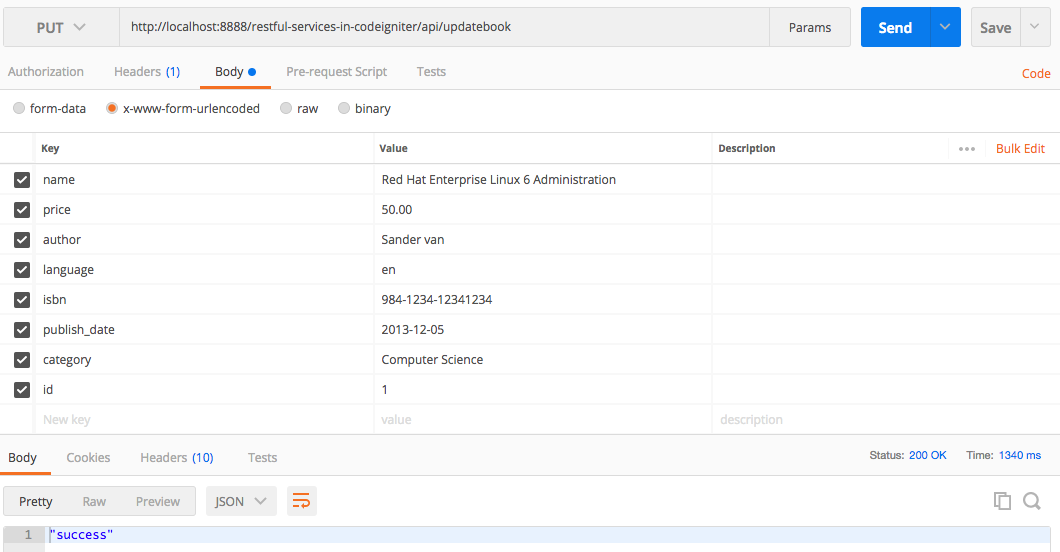Disable the publish_date parameter checkbox
Viewport: 1060px width, 552px height.
22,330
